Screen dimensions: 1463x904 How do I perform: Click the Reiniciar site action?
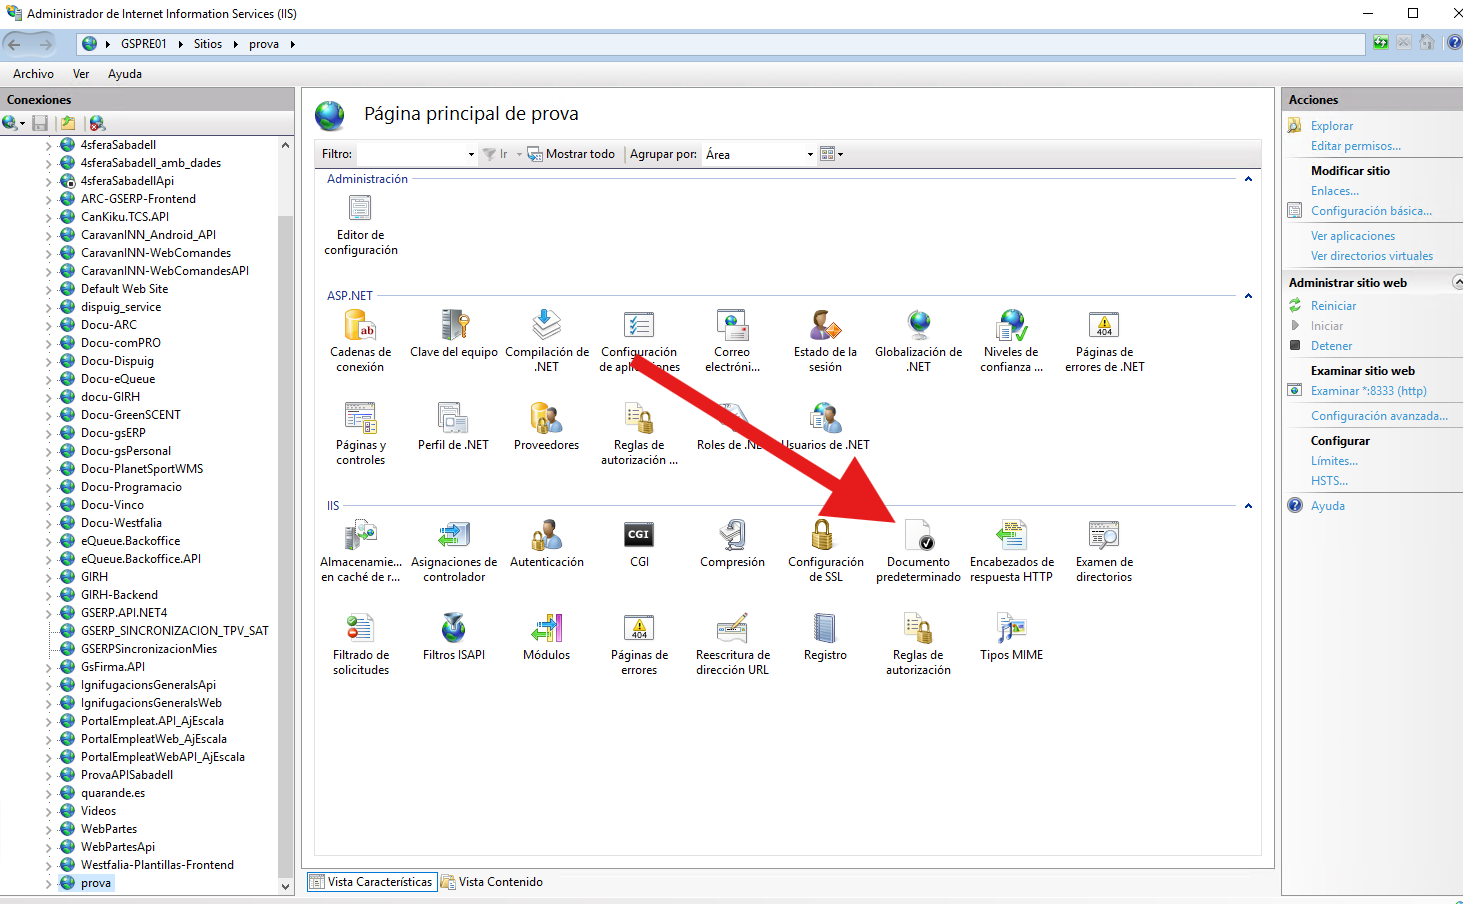1333,306
